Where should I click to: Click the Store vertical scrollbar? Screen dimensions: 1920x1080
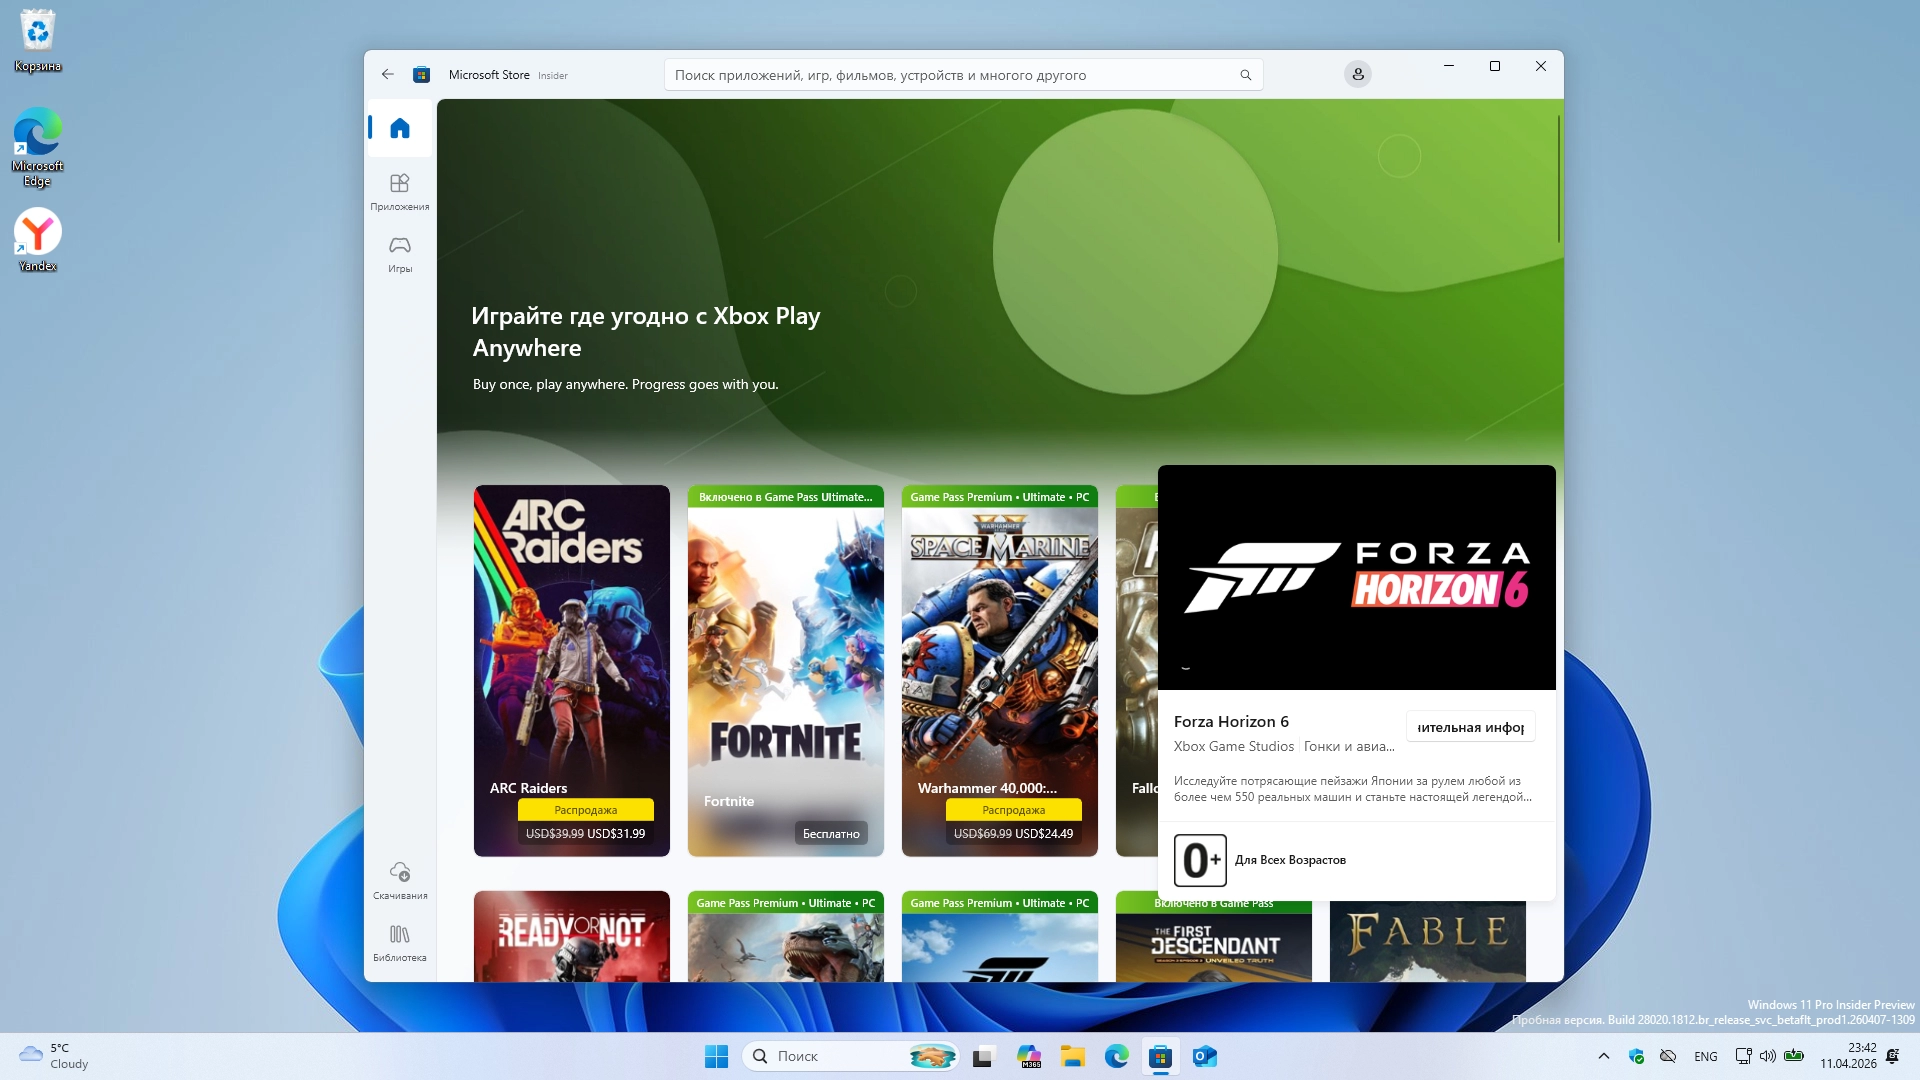(x=1558, y=180)
